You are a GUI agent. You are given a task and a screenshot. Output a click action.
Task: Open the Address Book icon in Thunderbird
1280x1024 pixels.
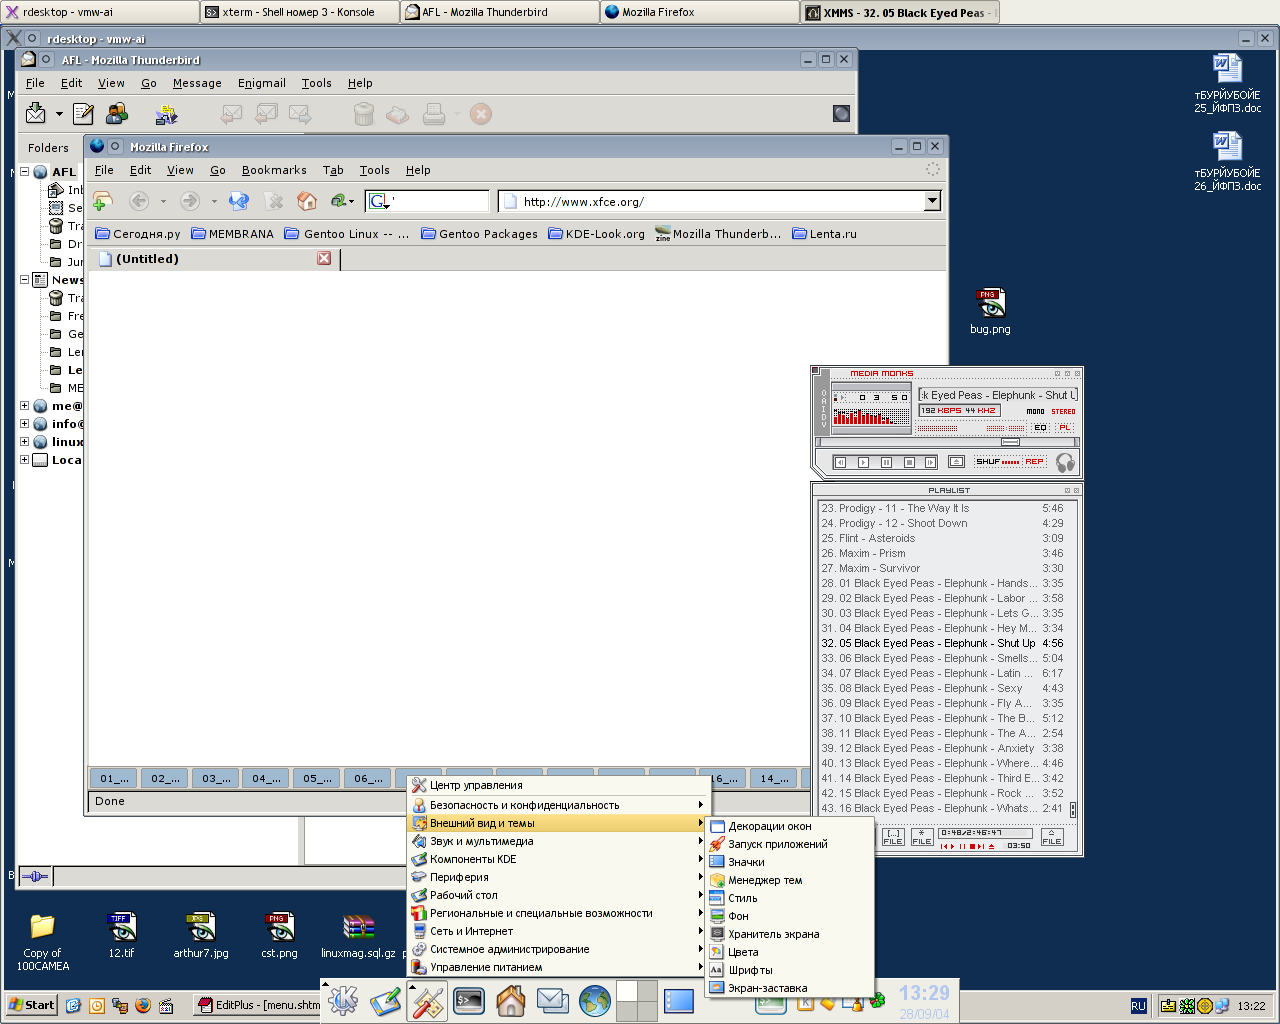pyautogui.click(x=117, y=114)
